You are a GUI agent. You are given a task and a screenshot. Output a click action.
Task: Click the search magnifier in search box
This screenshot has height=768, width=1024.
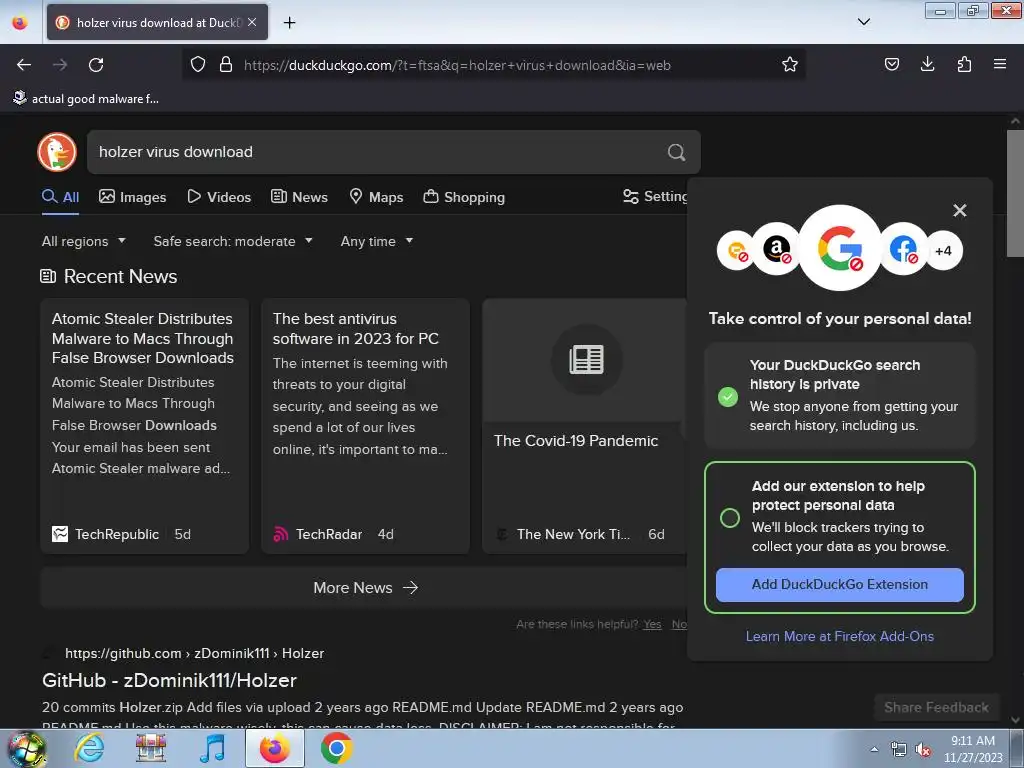[677, 152]
